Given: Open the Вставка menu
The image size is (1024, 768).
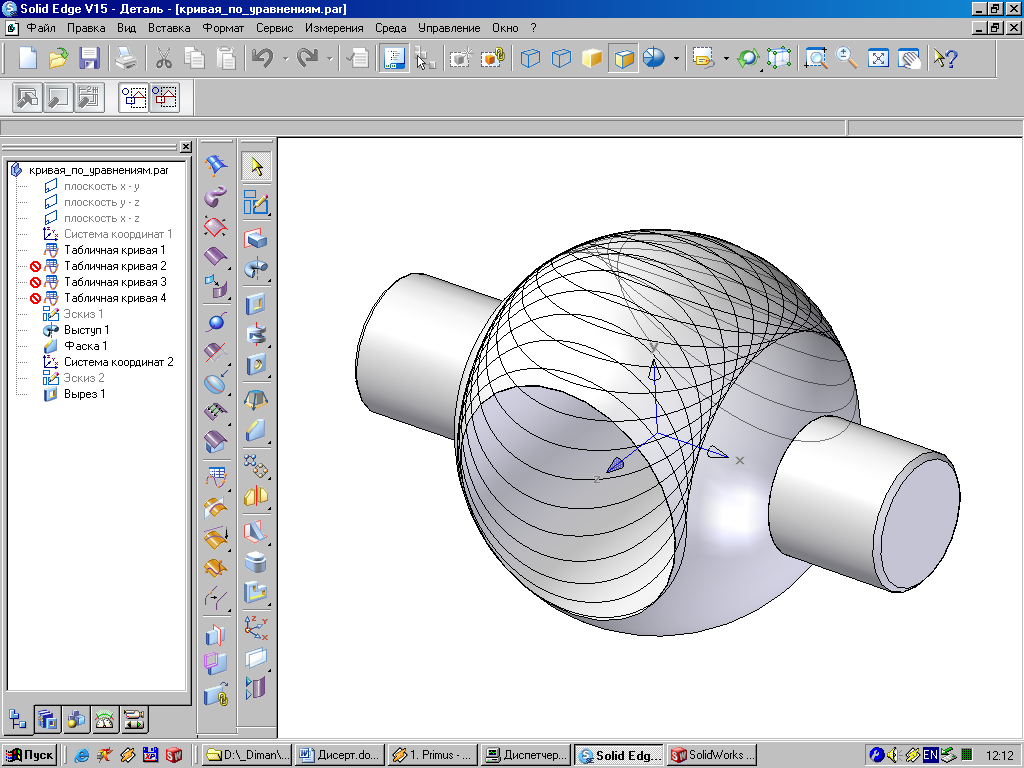Looking at the screenshot, I should [x=169, y=28].
